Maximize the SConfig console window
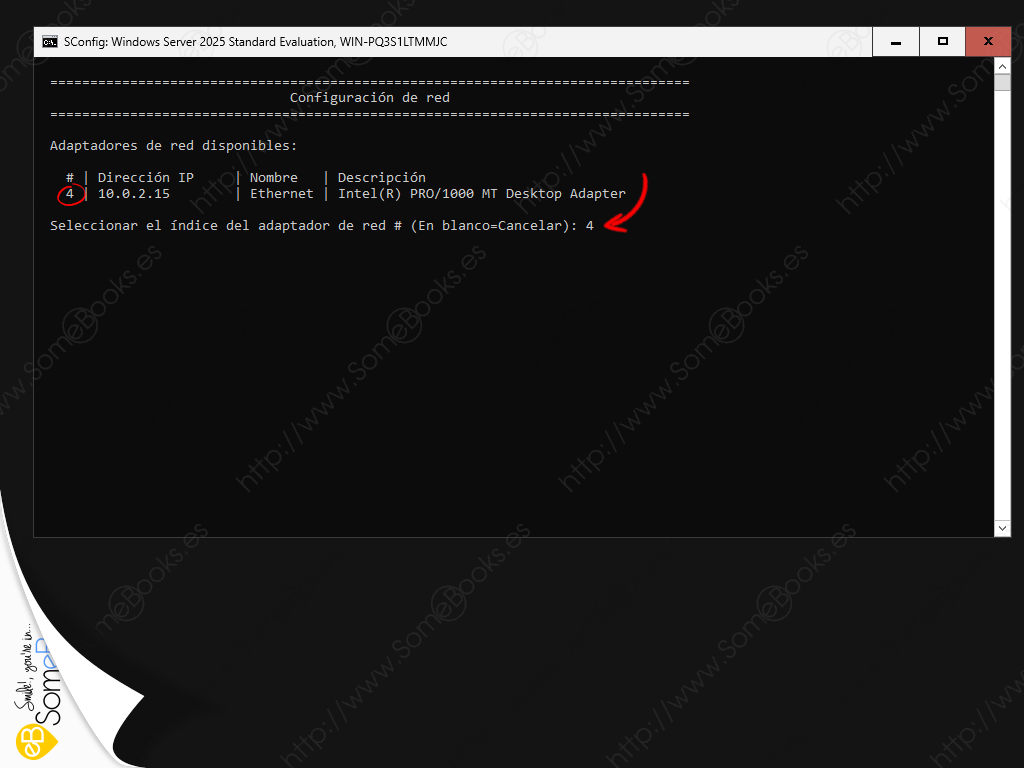 click(942, 42)
